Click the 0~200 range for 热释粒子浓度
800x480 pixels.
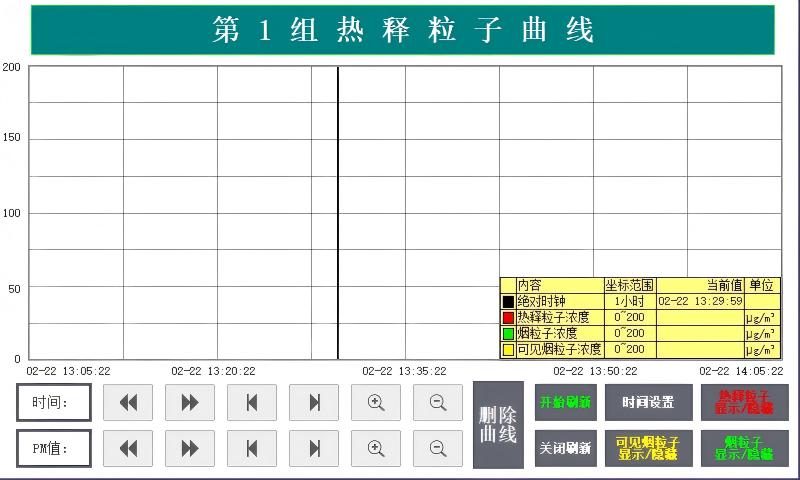click(630, 317)
